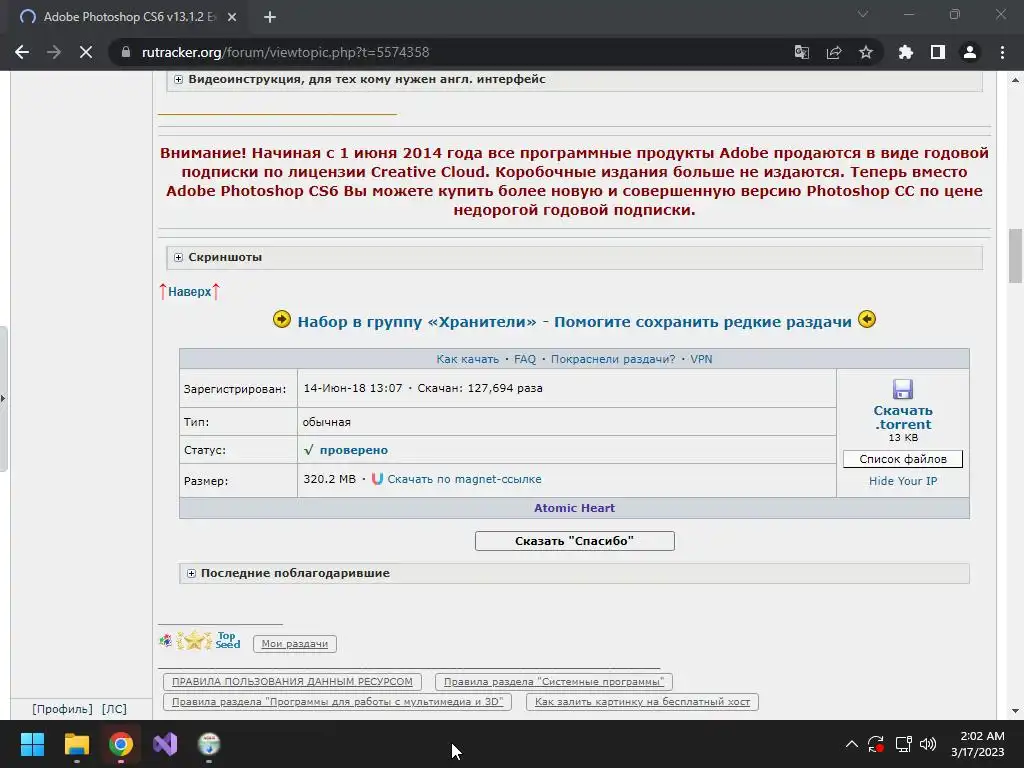Click the globe app icon on taskbar

(209, 744)
